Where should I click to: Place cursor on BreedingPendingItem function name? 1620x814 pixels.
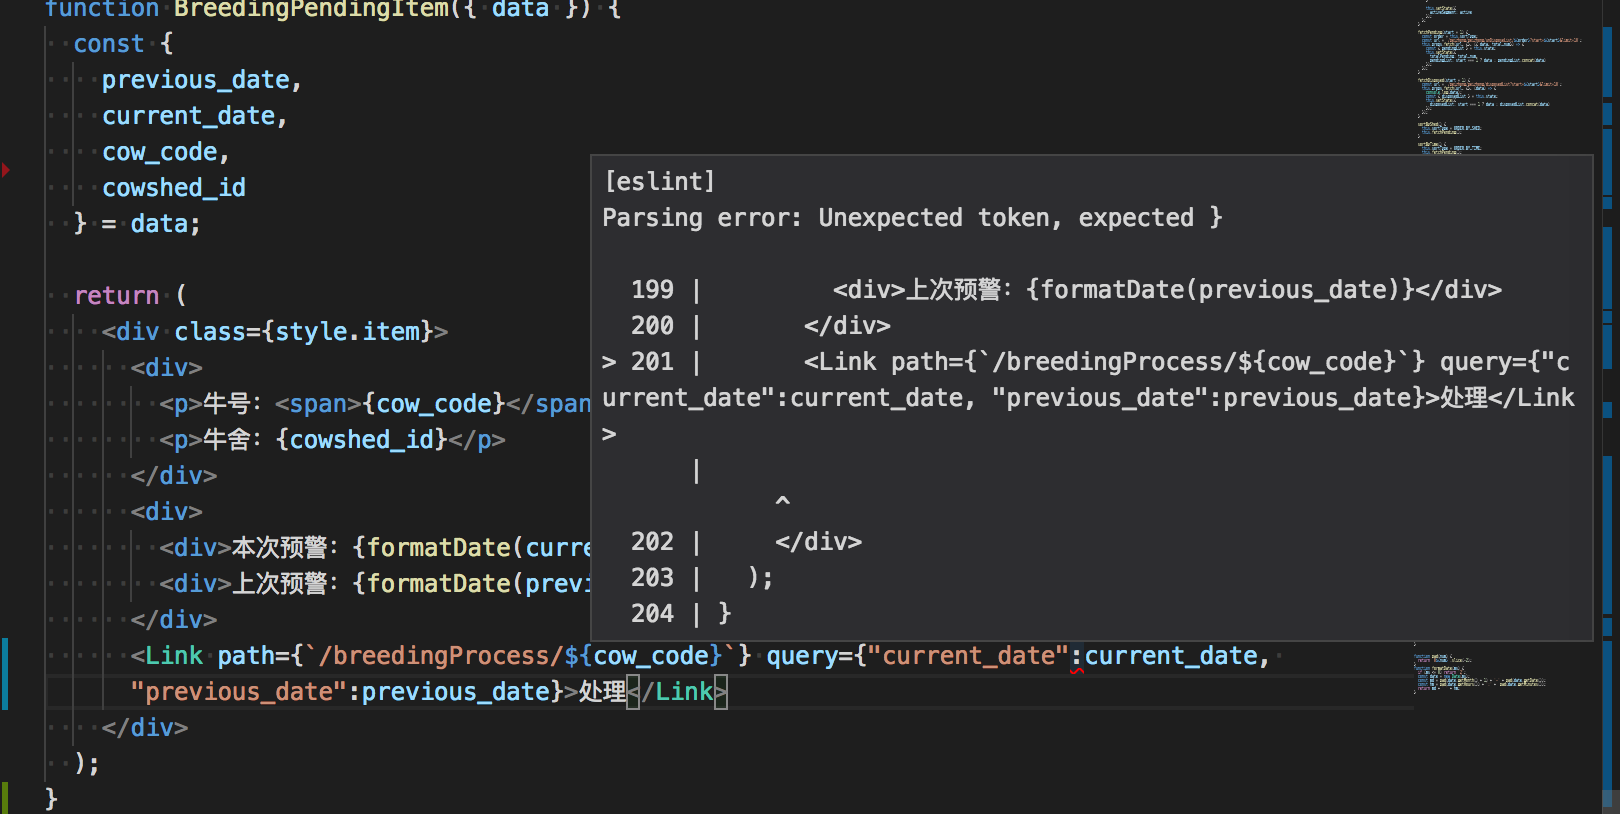311,9
